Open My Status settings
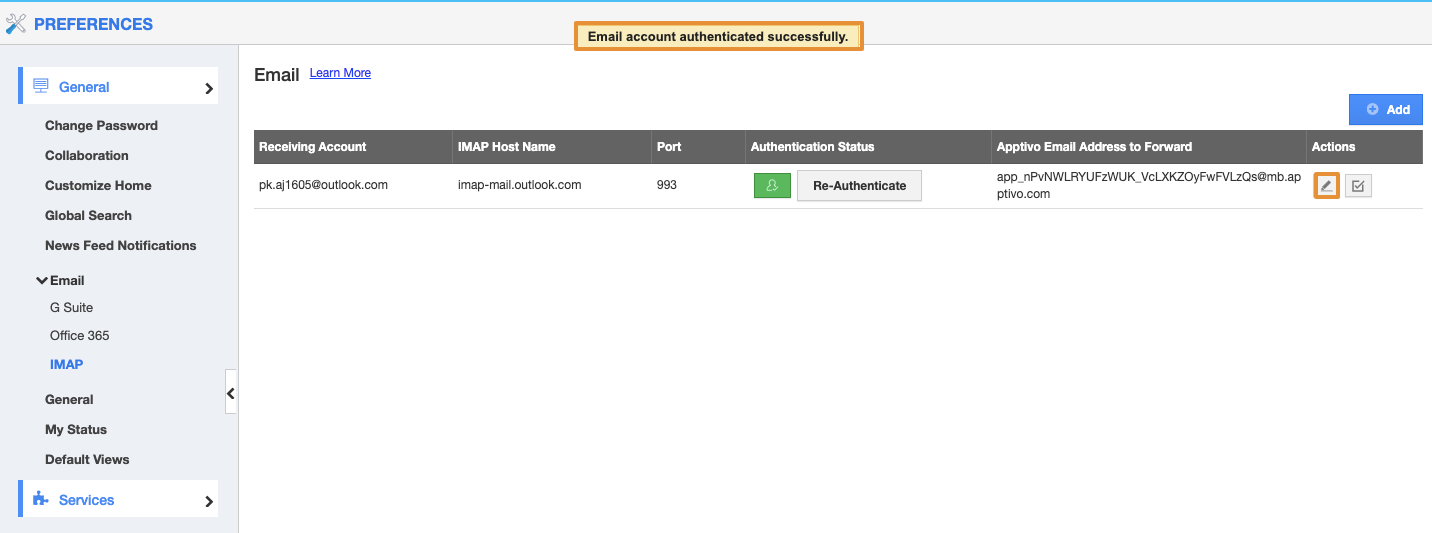Screen dimensions: 1432x533 tap(76, 429)
